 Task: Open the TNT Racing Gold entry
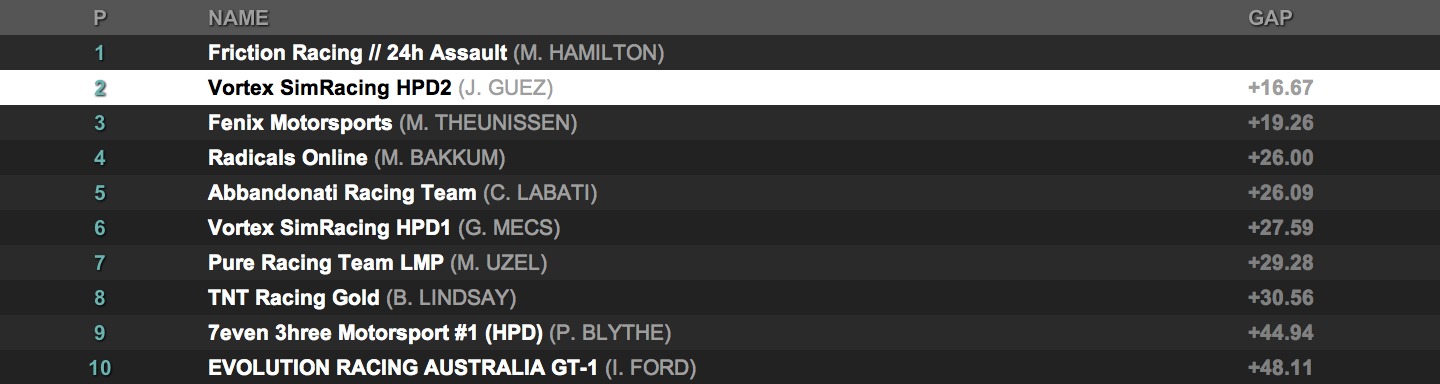294,298
